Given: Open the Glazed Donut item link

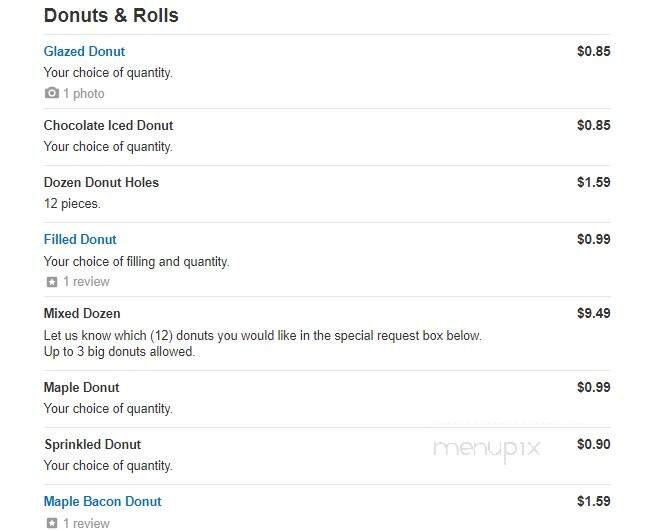Looking at the screenshot, I should click(84, 51).
